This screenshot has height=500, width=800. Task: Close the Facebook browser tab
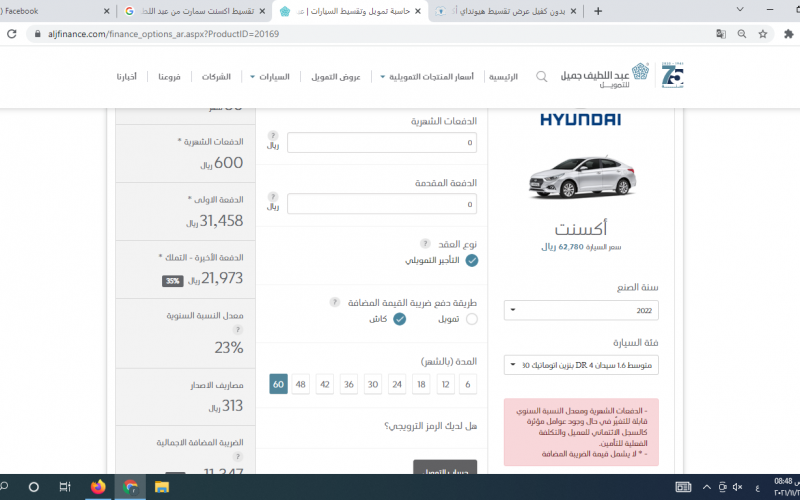106,11
